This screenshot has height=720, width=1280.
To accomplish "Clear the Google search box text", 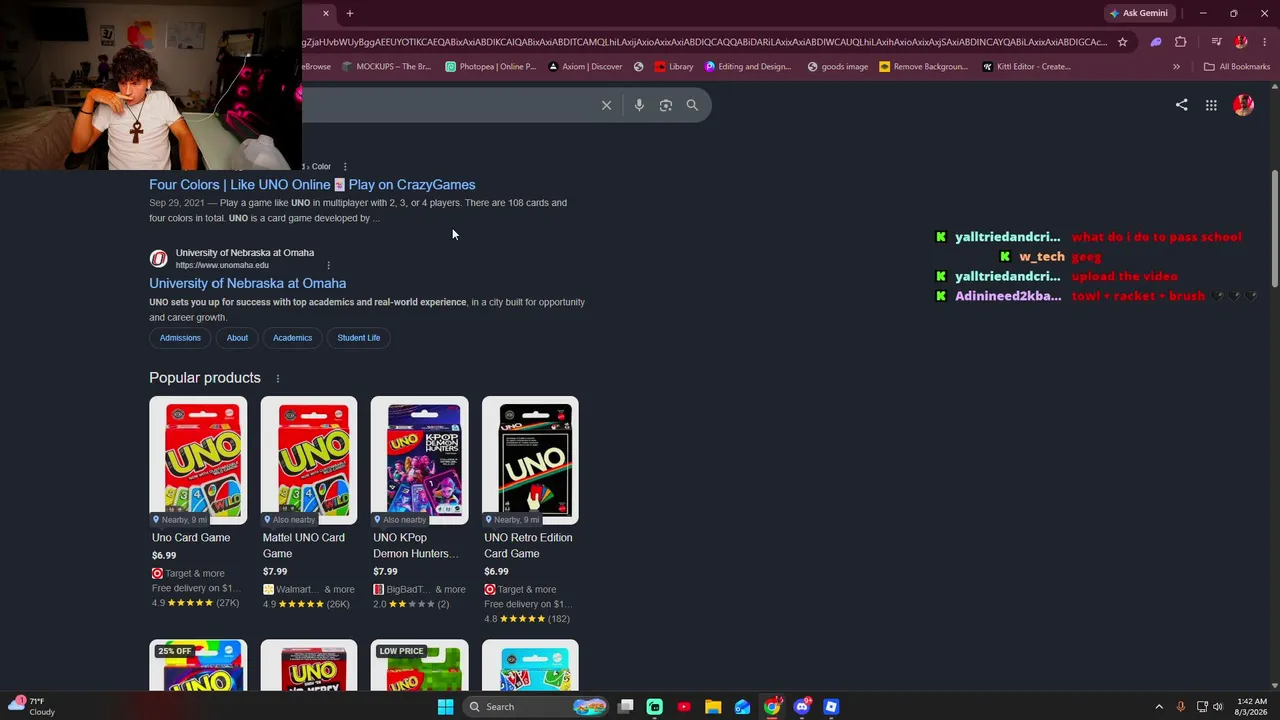I will pos(606,105).
